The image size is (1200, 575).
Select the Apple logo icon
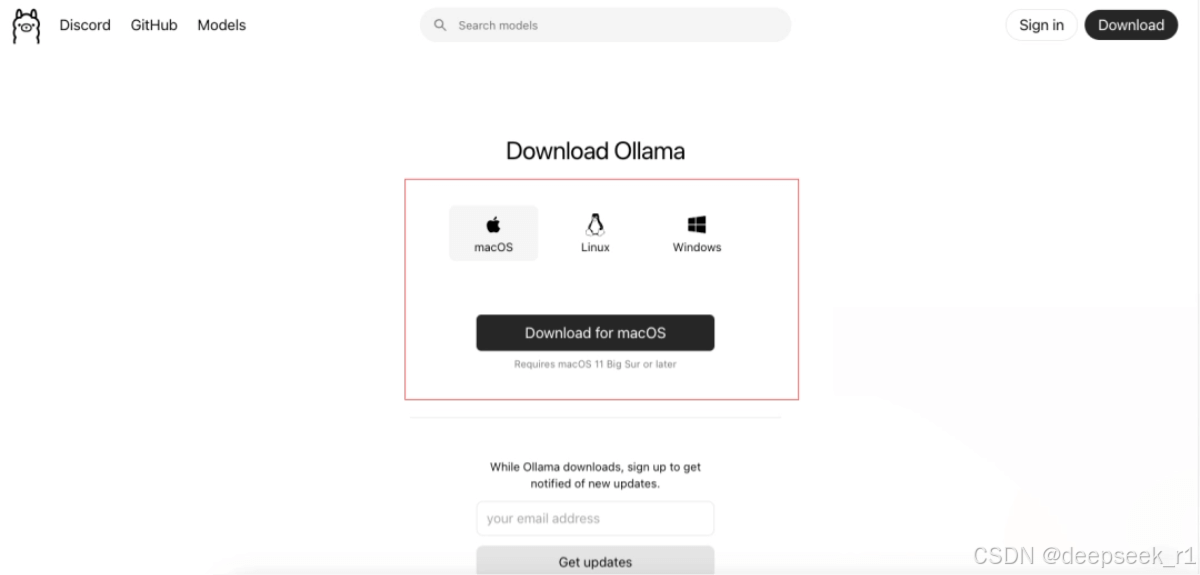493,225
